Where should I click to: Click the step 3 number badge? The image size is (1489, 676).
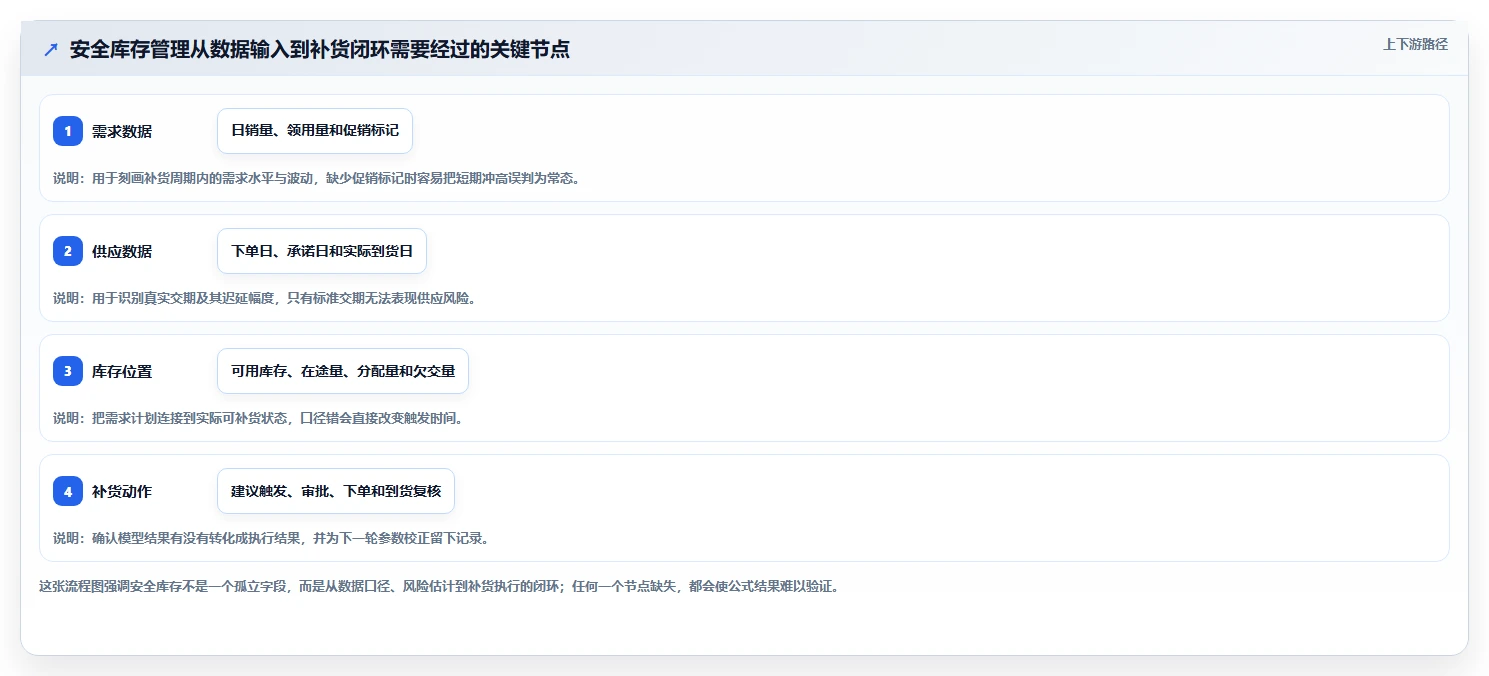coord(68,371)
